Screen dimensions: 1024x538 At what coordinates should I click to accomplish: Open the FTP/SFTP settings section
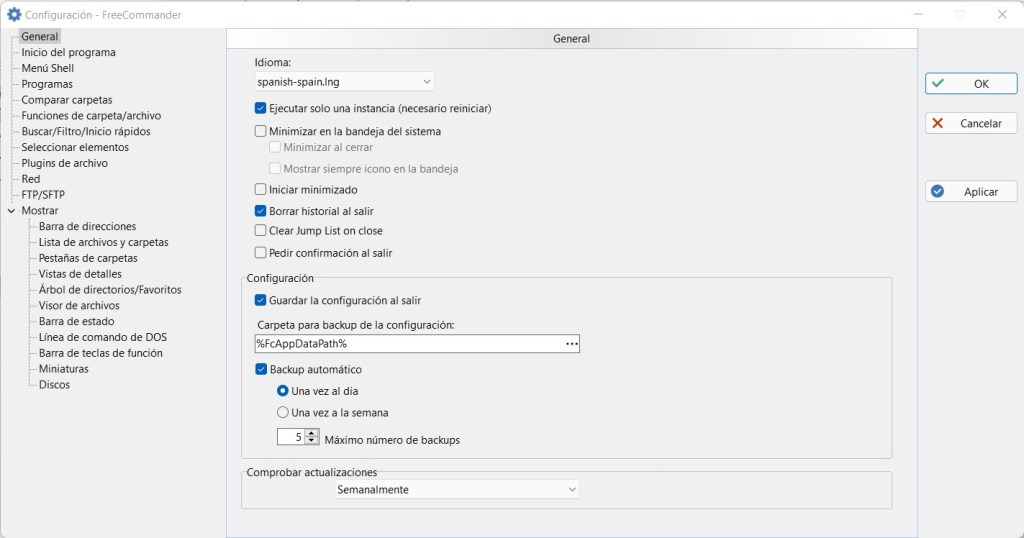(x=43, y=195)
